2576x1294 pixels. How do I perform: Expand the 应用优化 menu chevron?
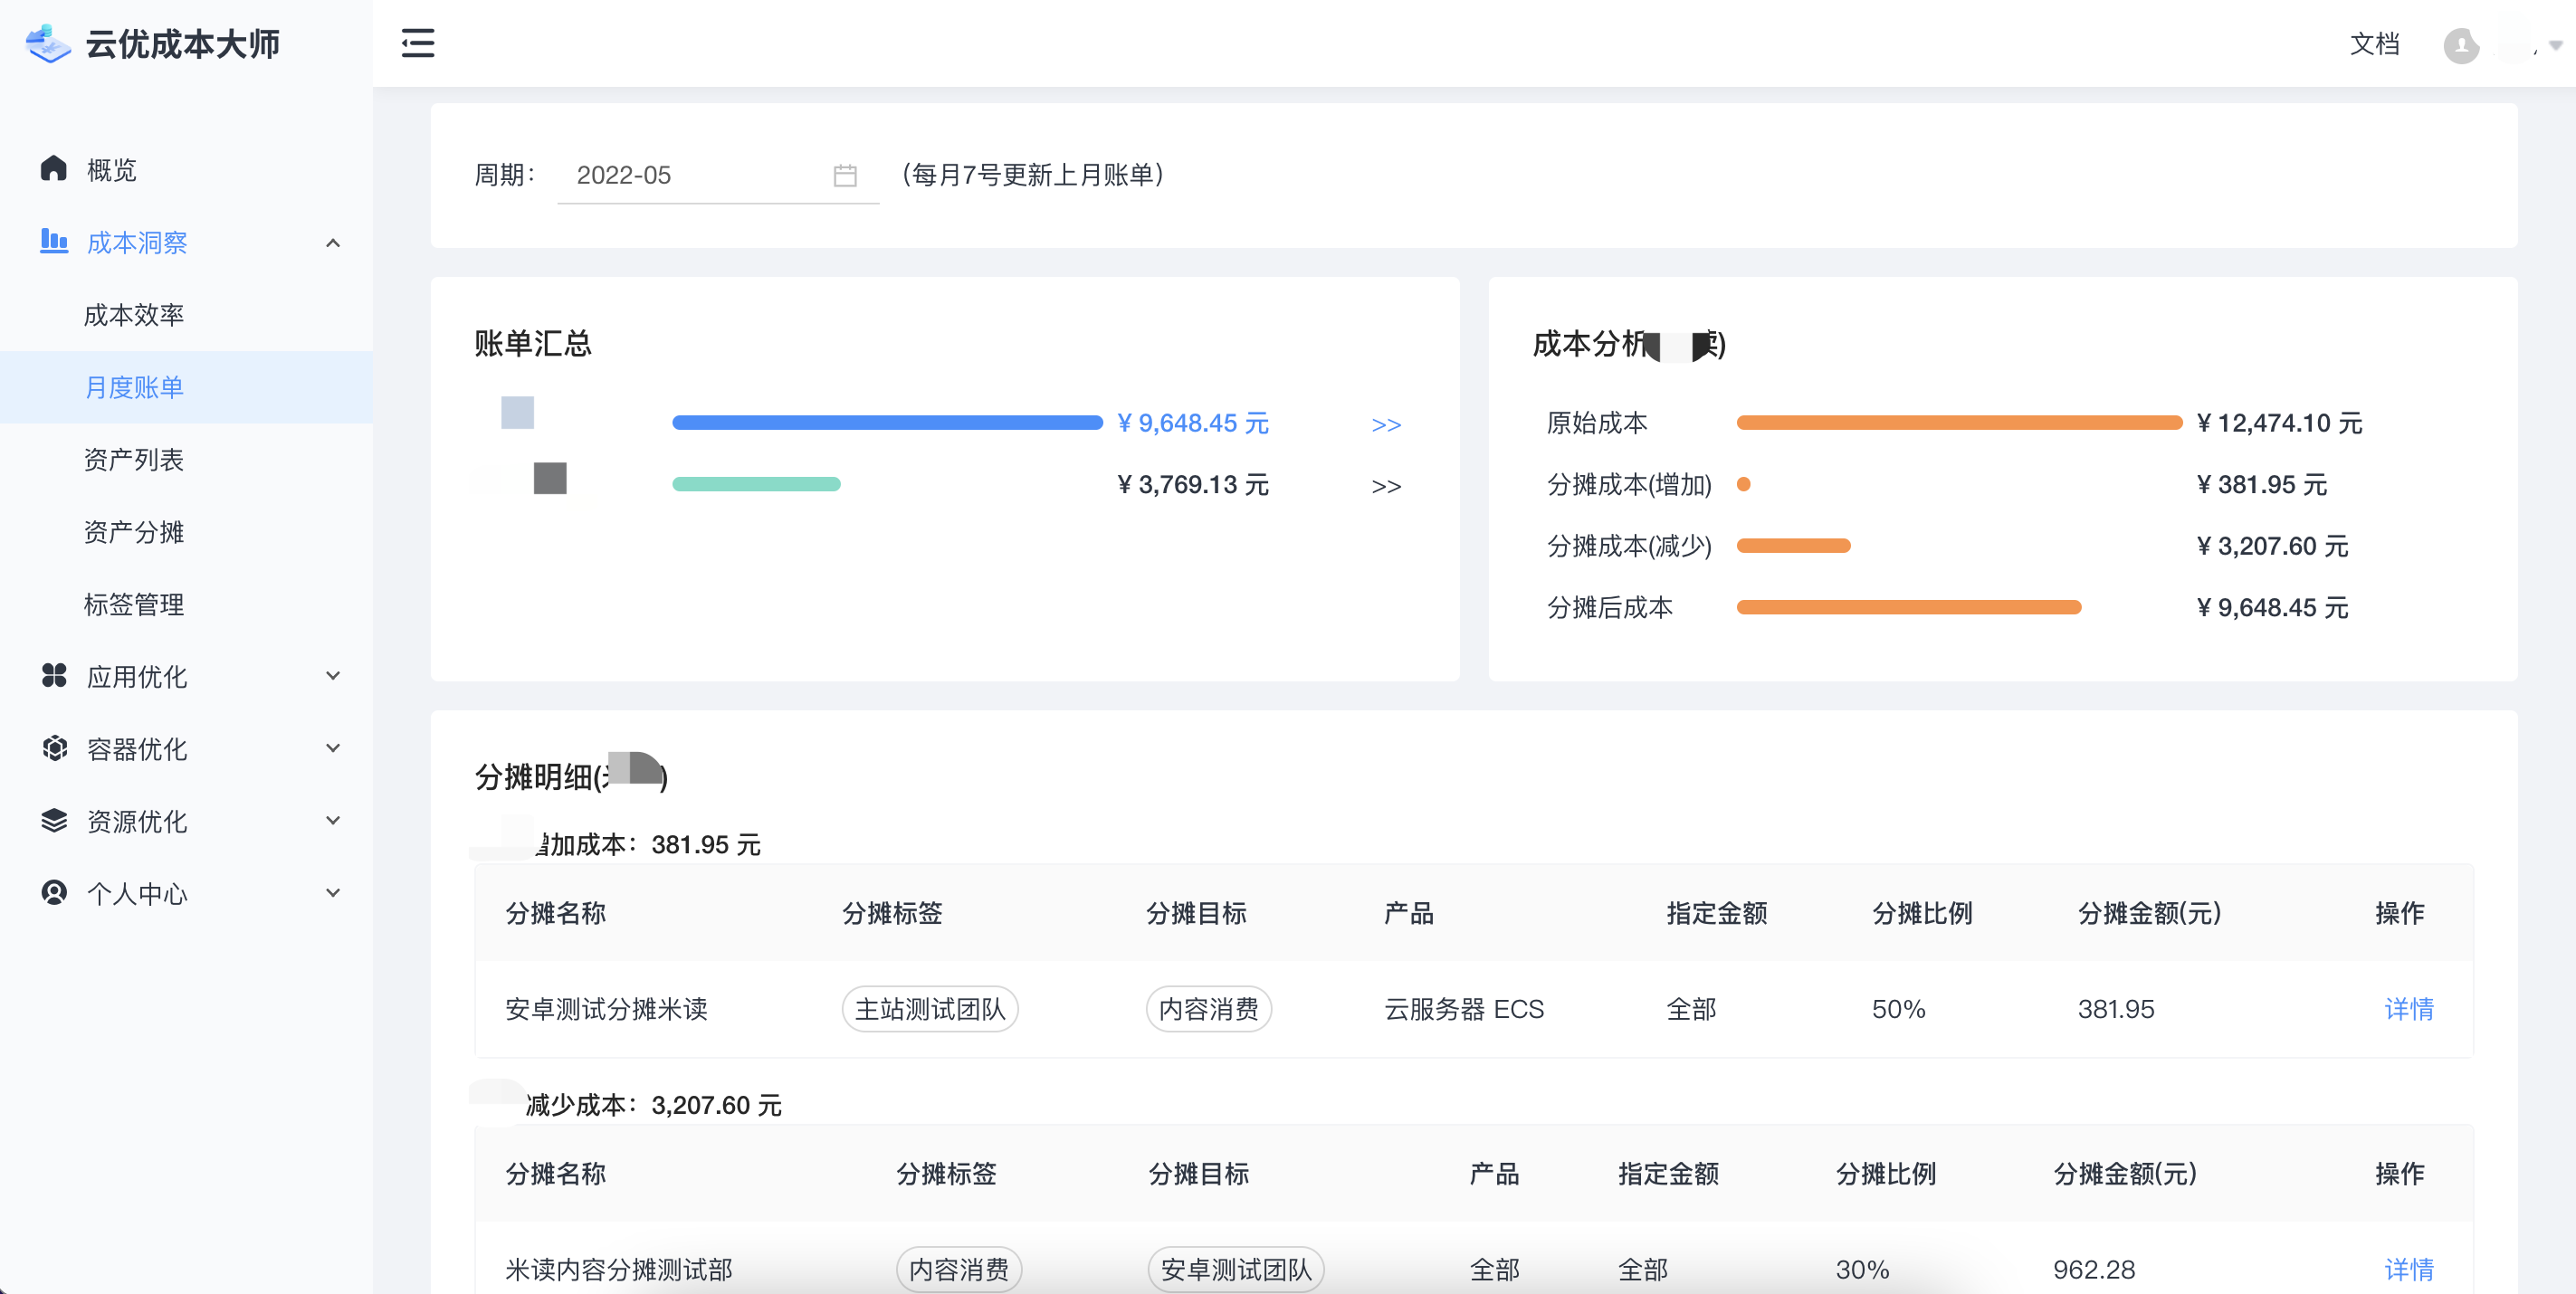(x=333, y=676)
